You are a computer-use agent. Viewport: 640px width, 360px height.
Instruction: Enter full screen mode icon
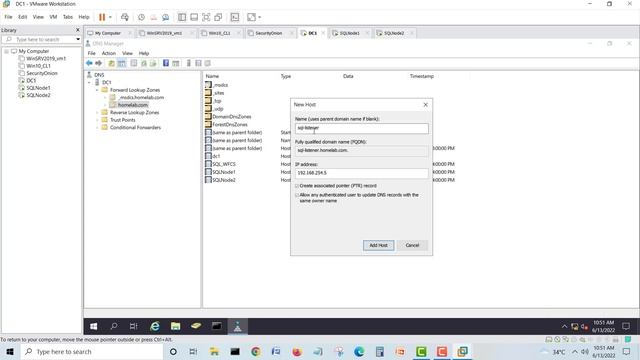206,17
